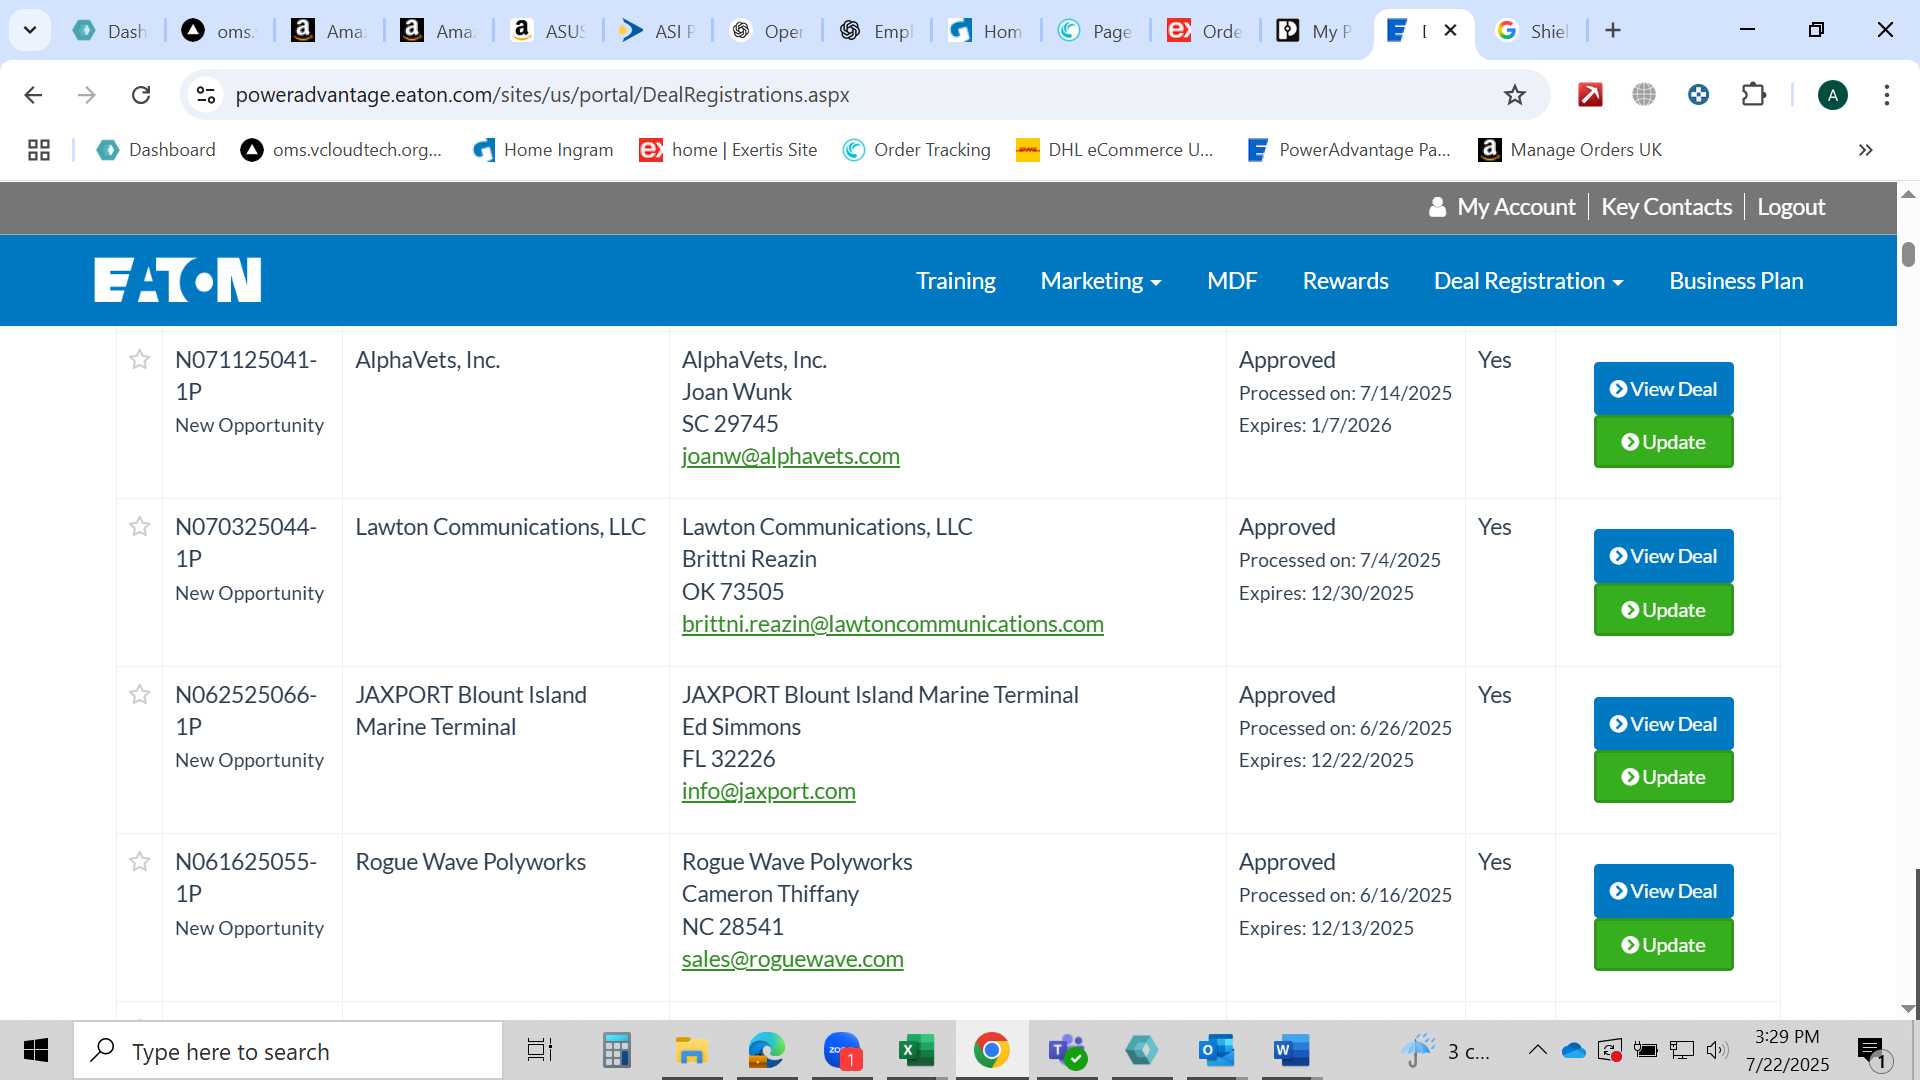The image size is (1920, 1080).
Task: Expand the Deal Registration dropdown menu
Action: (x=1528, y=281)
